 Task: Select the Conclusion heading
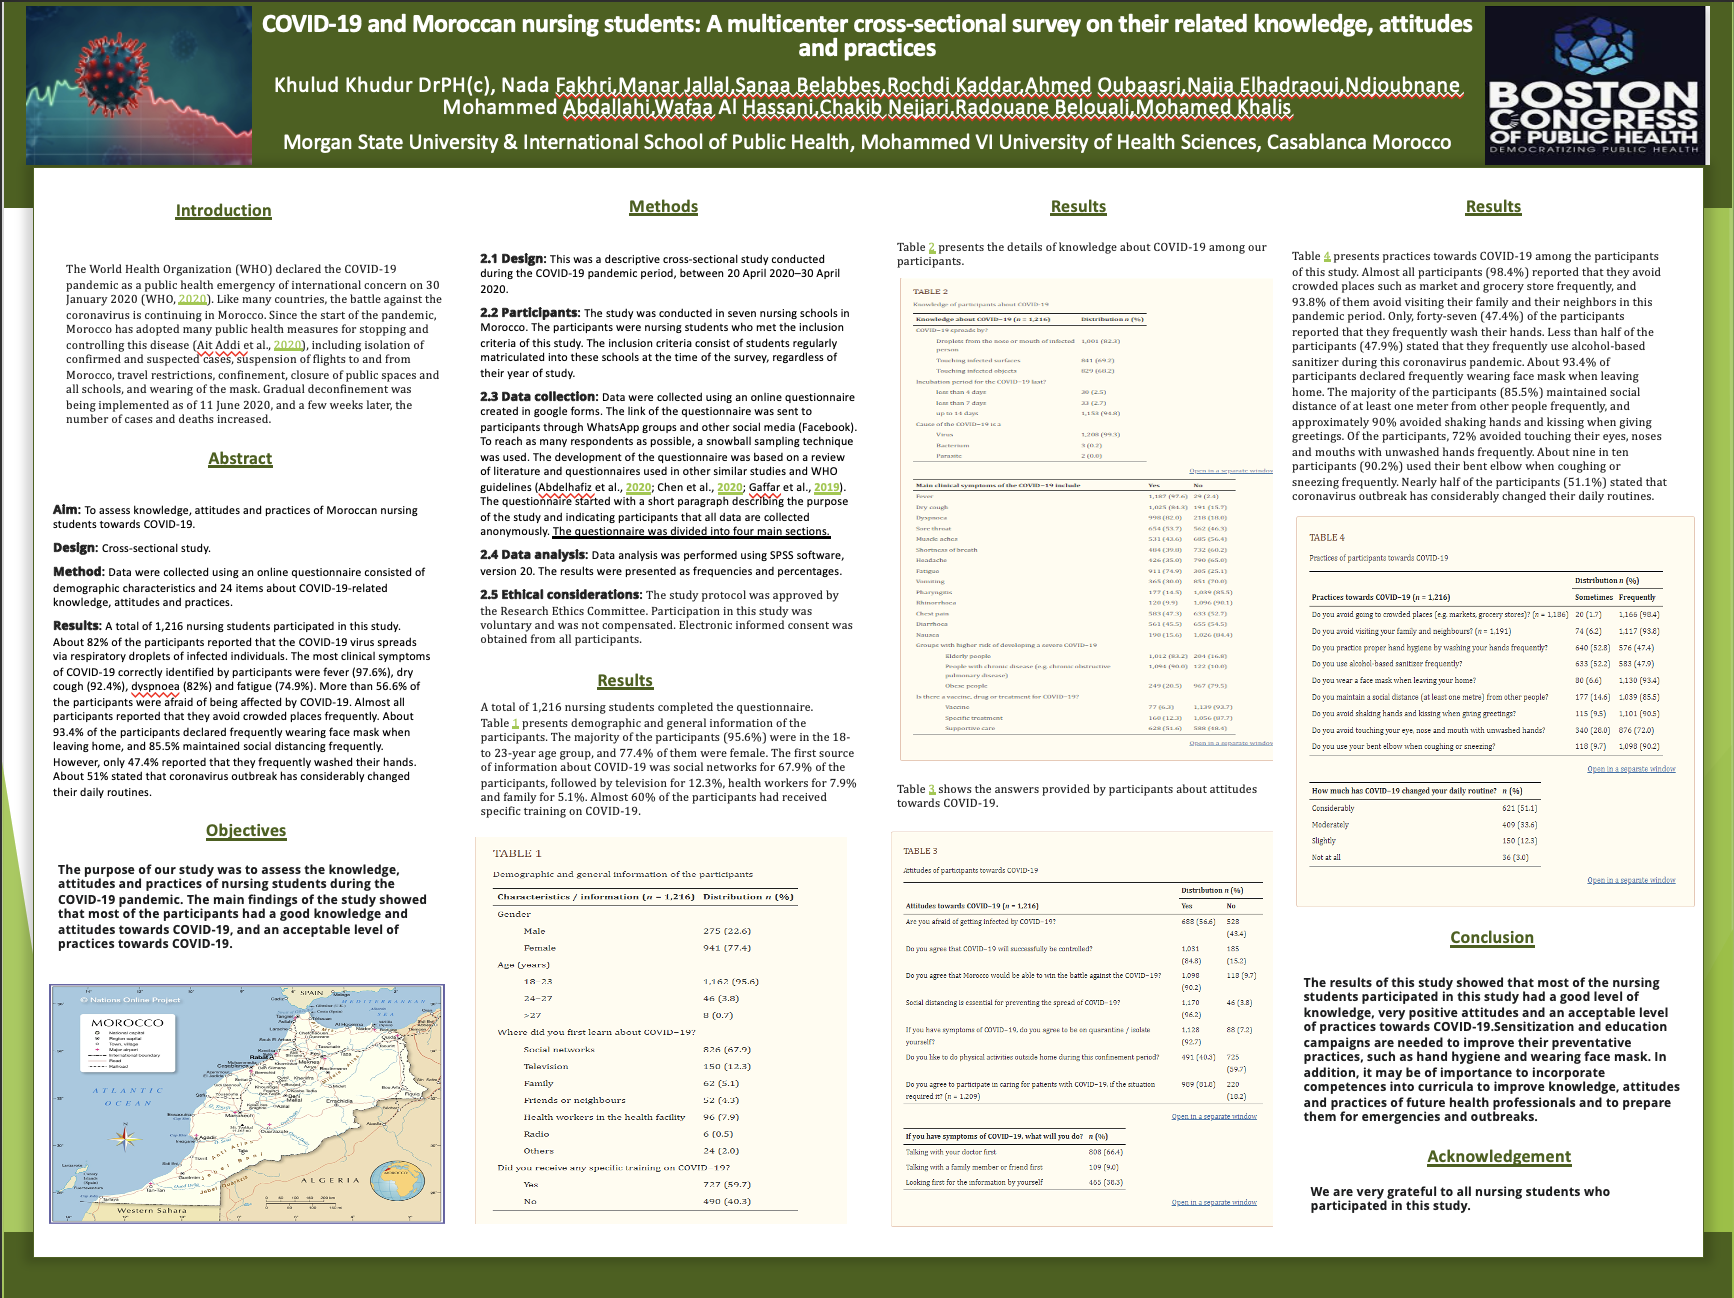tap(1492, 937)
